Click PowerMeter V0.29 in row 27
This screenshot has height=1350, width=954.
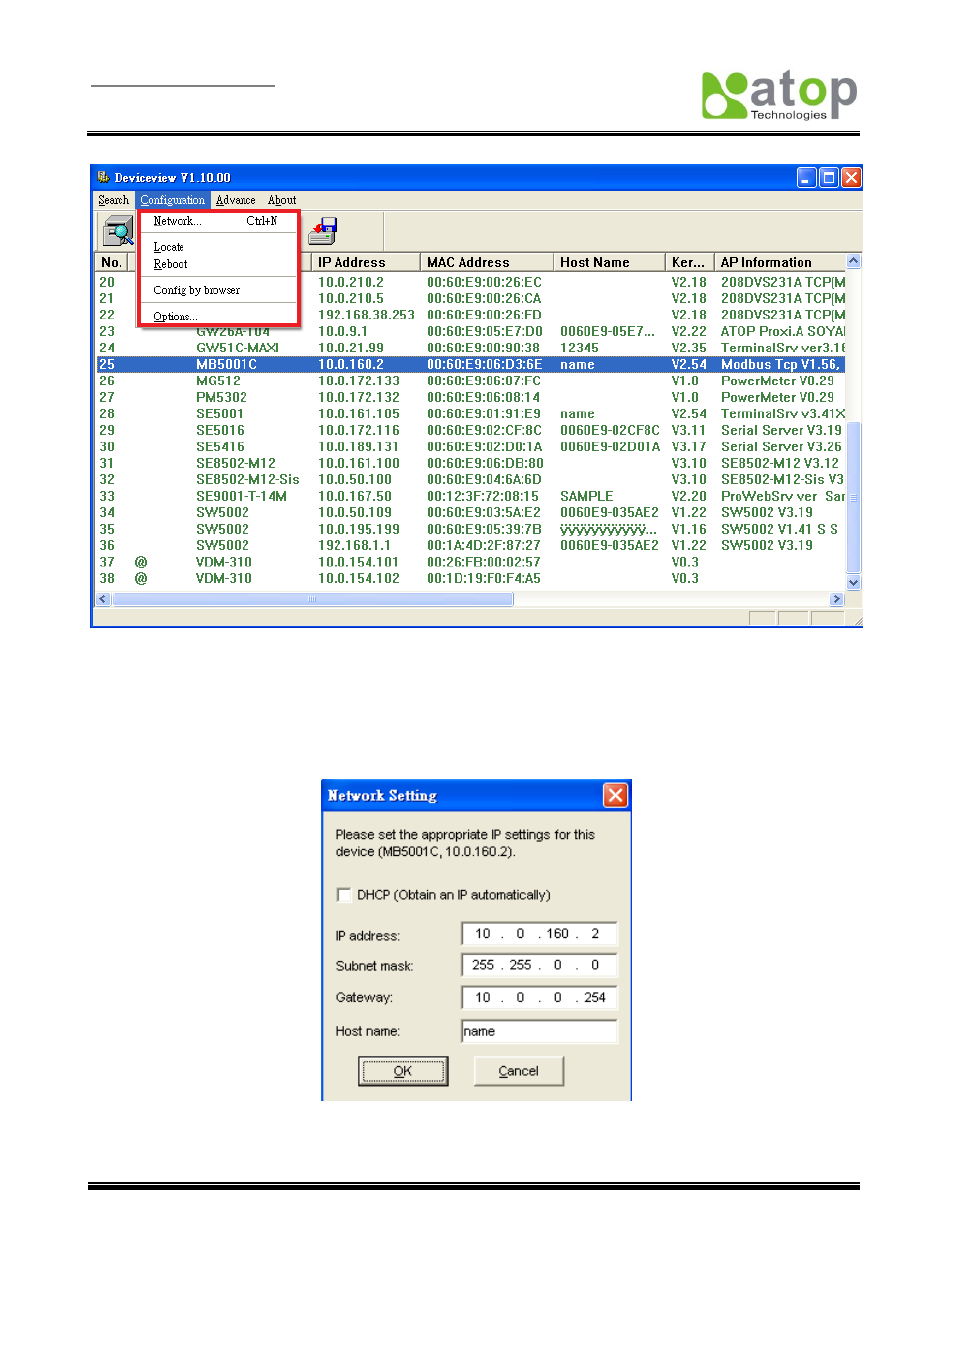[x=777, y=397]
